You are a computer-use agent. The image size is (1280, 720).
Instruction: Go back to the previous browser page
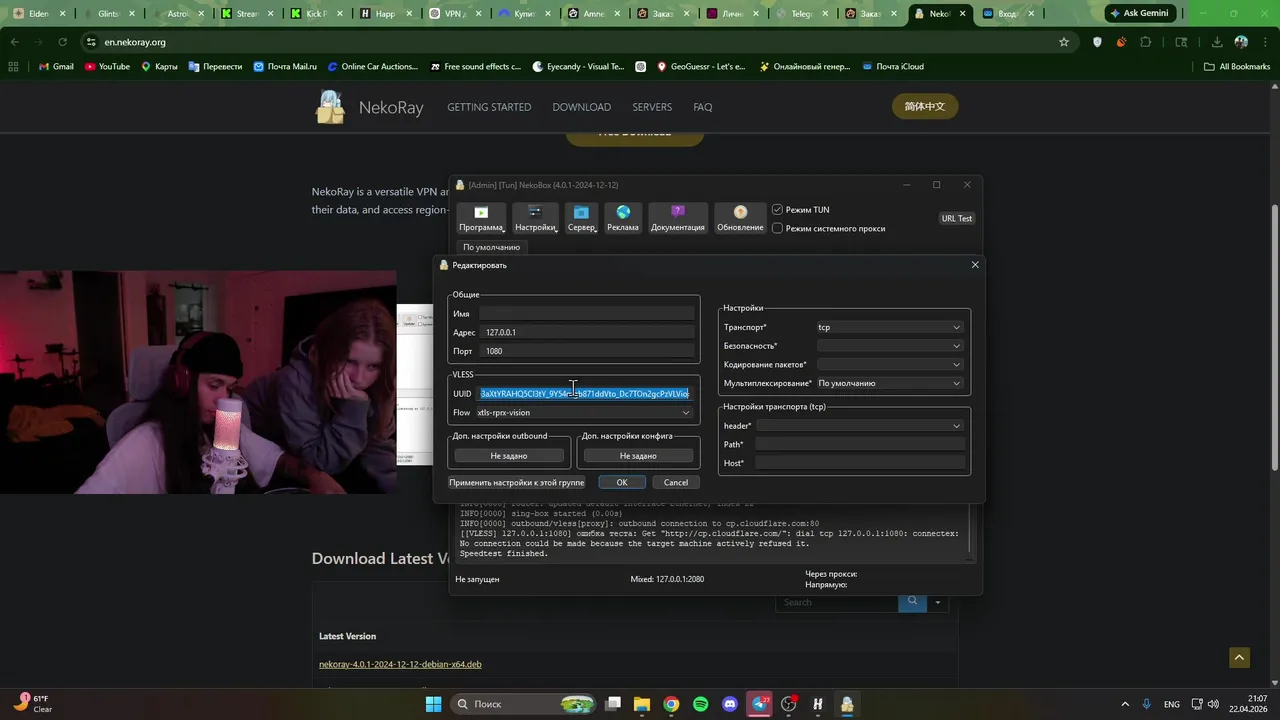15,42
